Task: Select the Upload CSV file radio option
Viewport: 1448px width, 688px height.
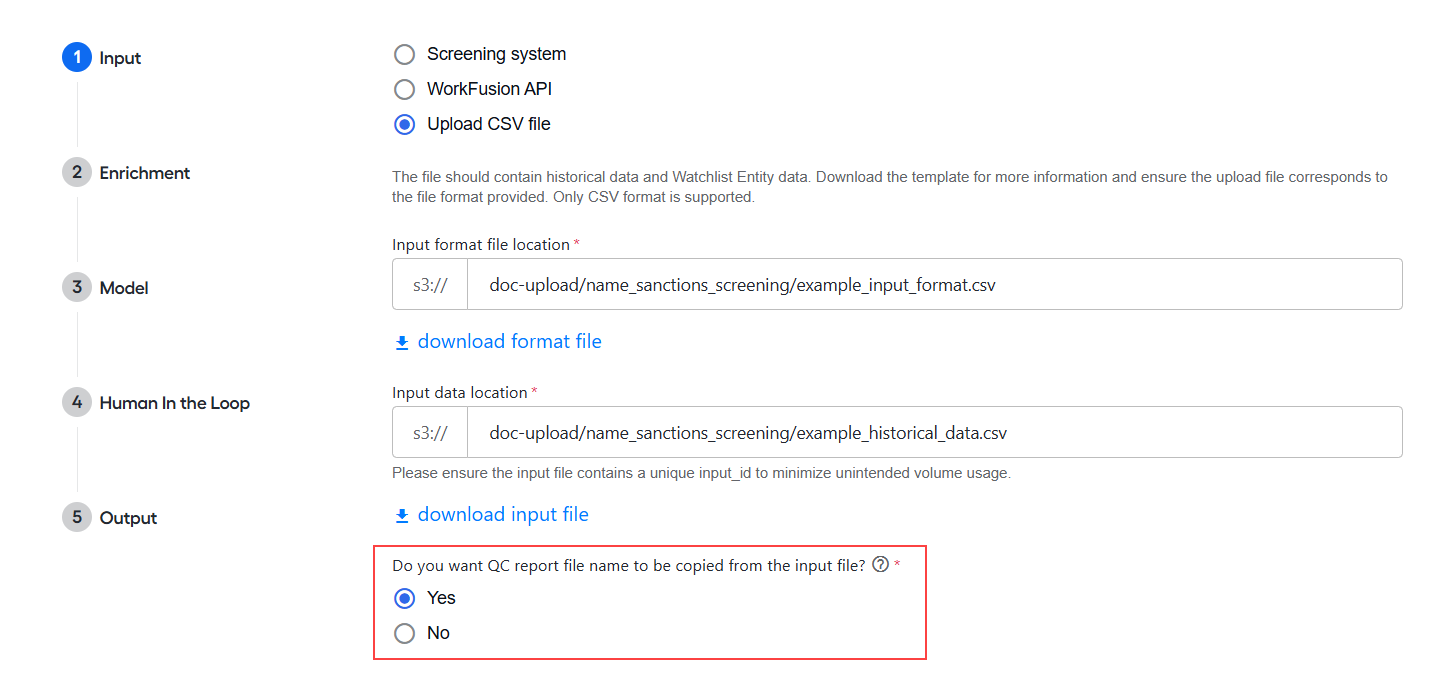Action: (404, 124)
